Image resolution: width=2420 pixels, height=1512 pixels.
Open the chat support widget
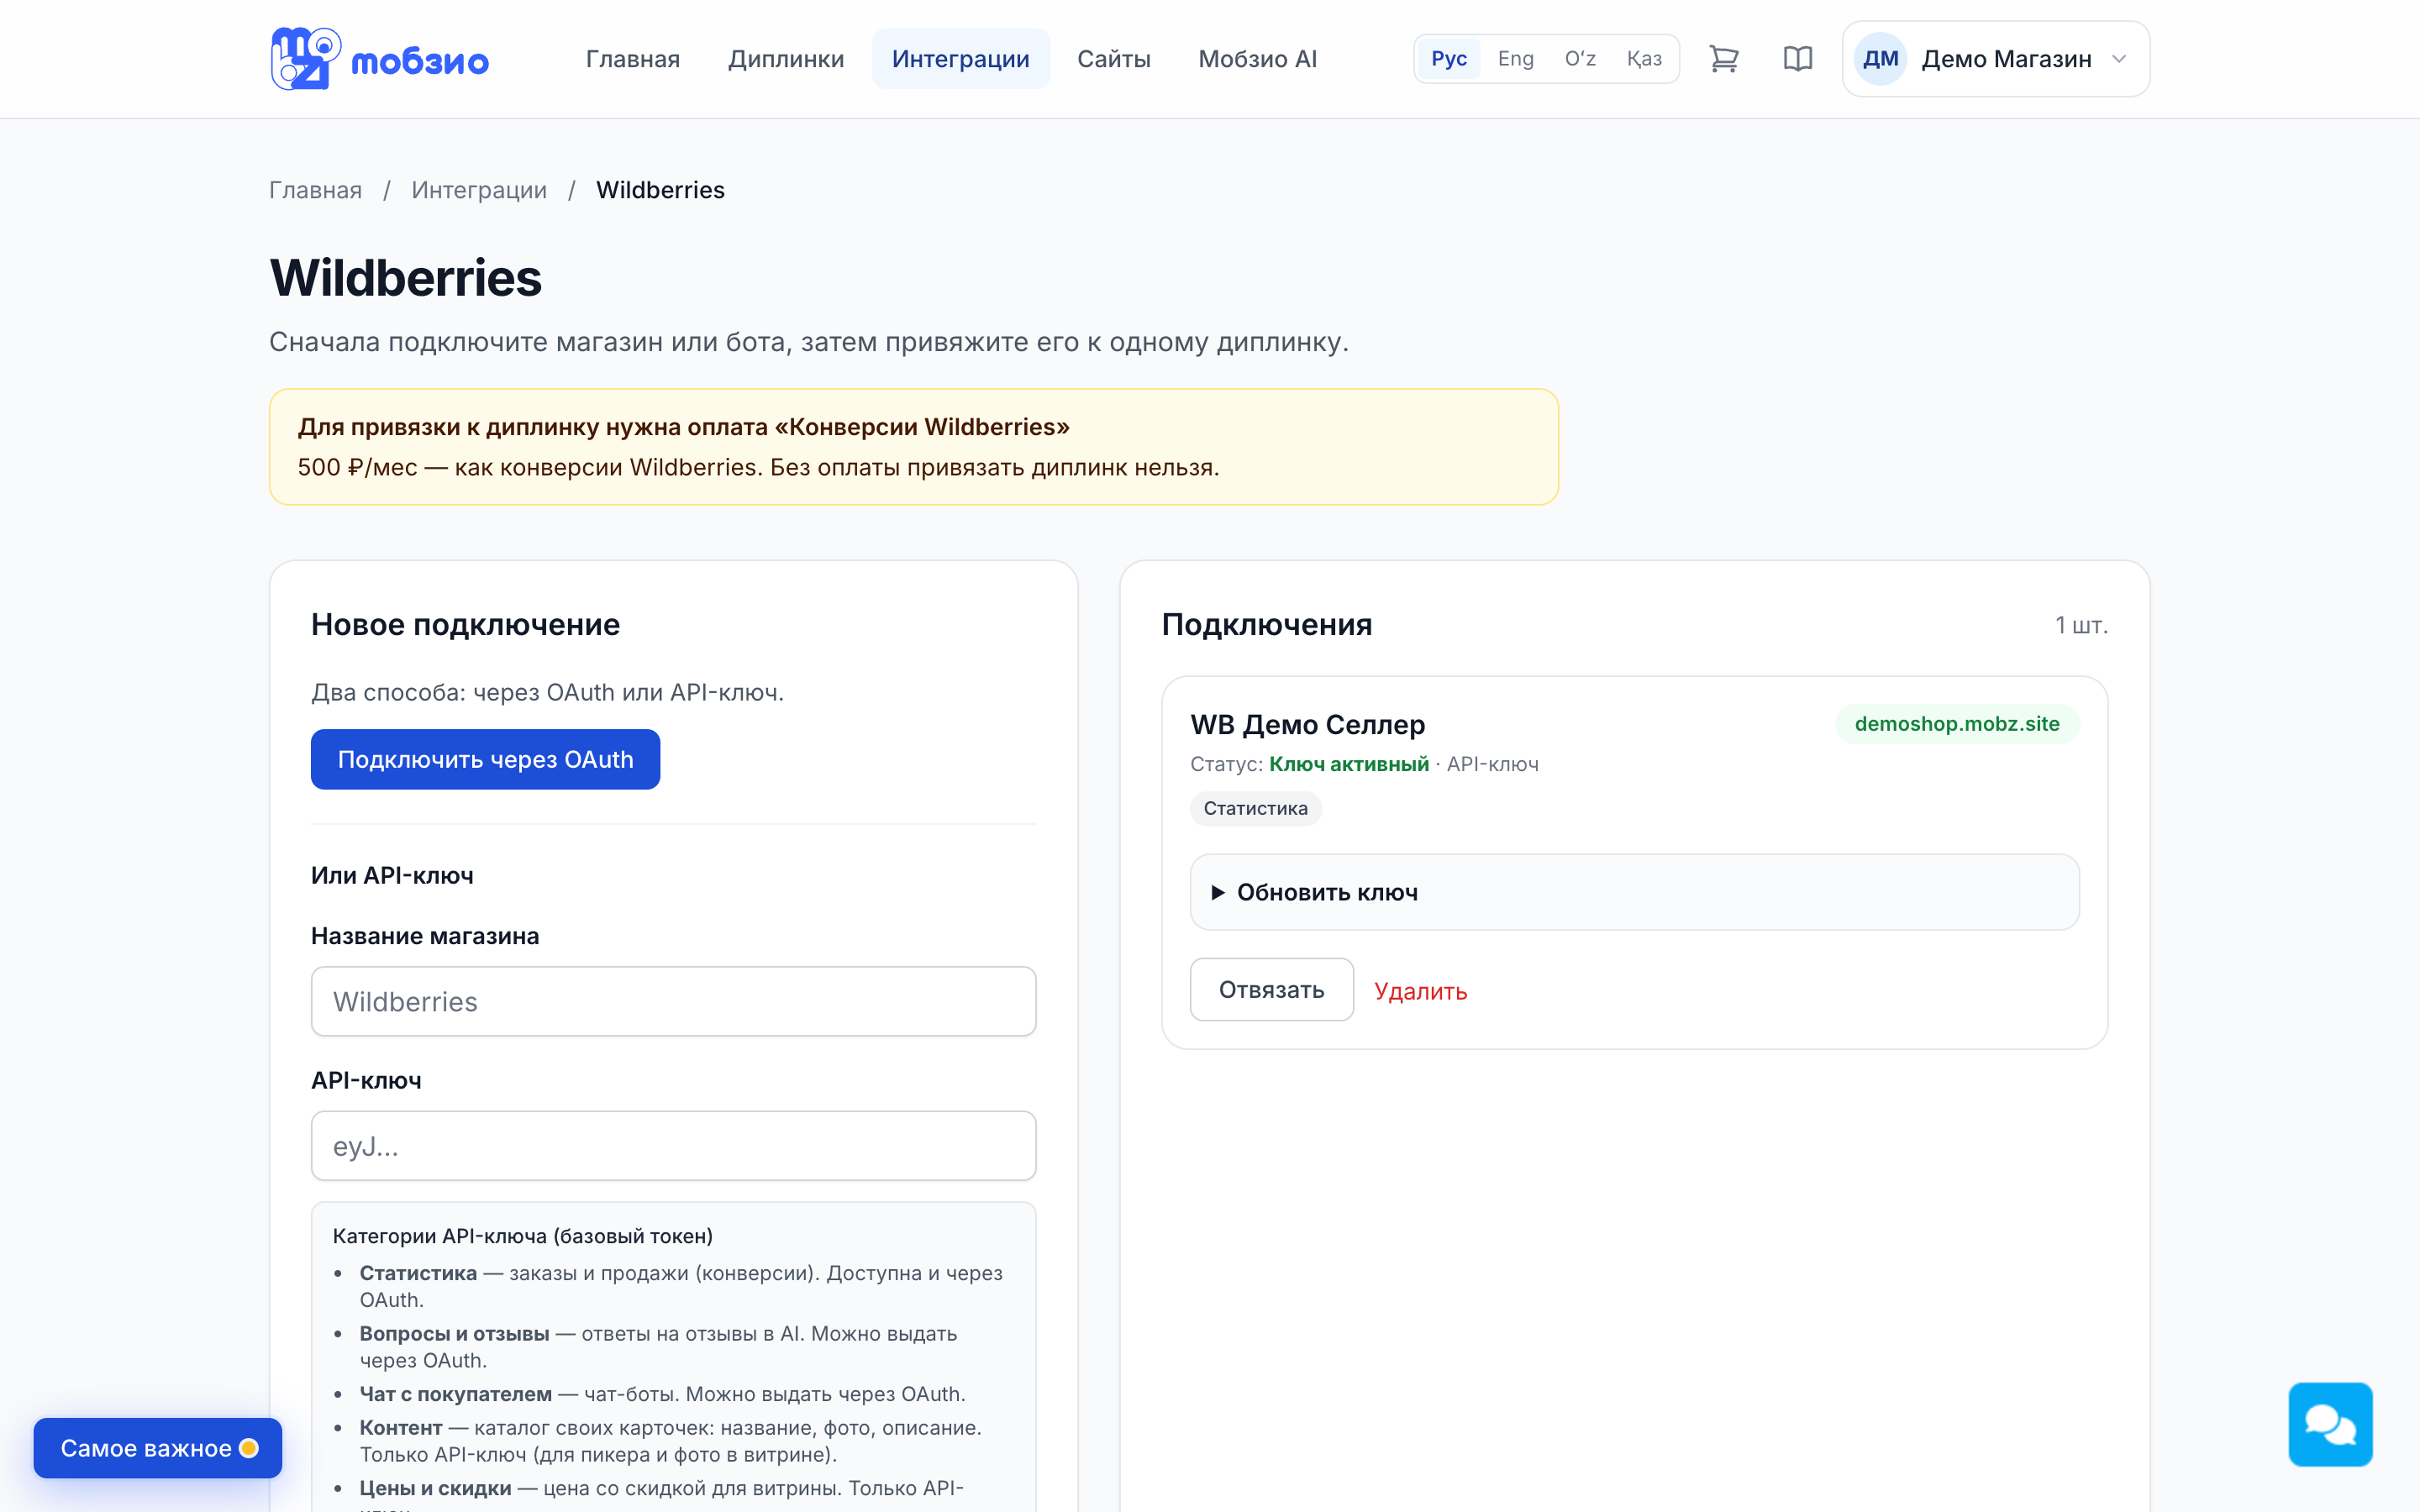coord(2330,1424)
